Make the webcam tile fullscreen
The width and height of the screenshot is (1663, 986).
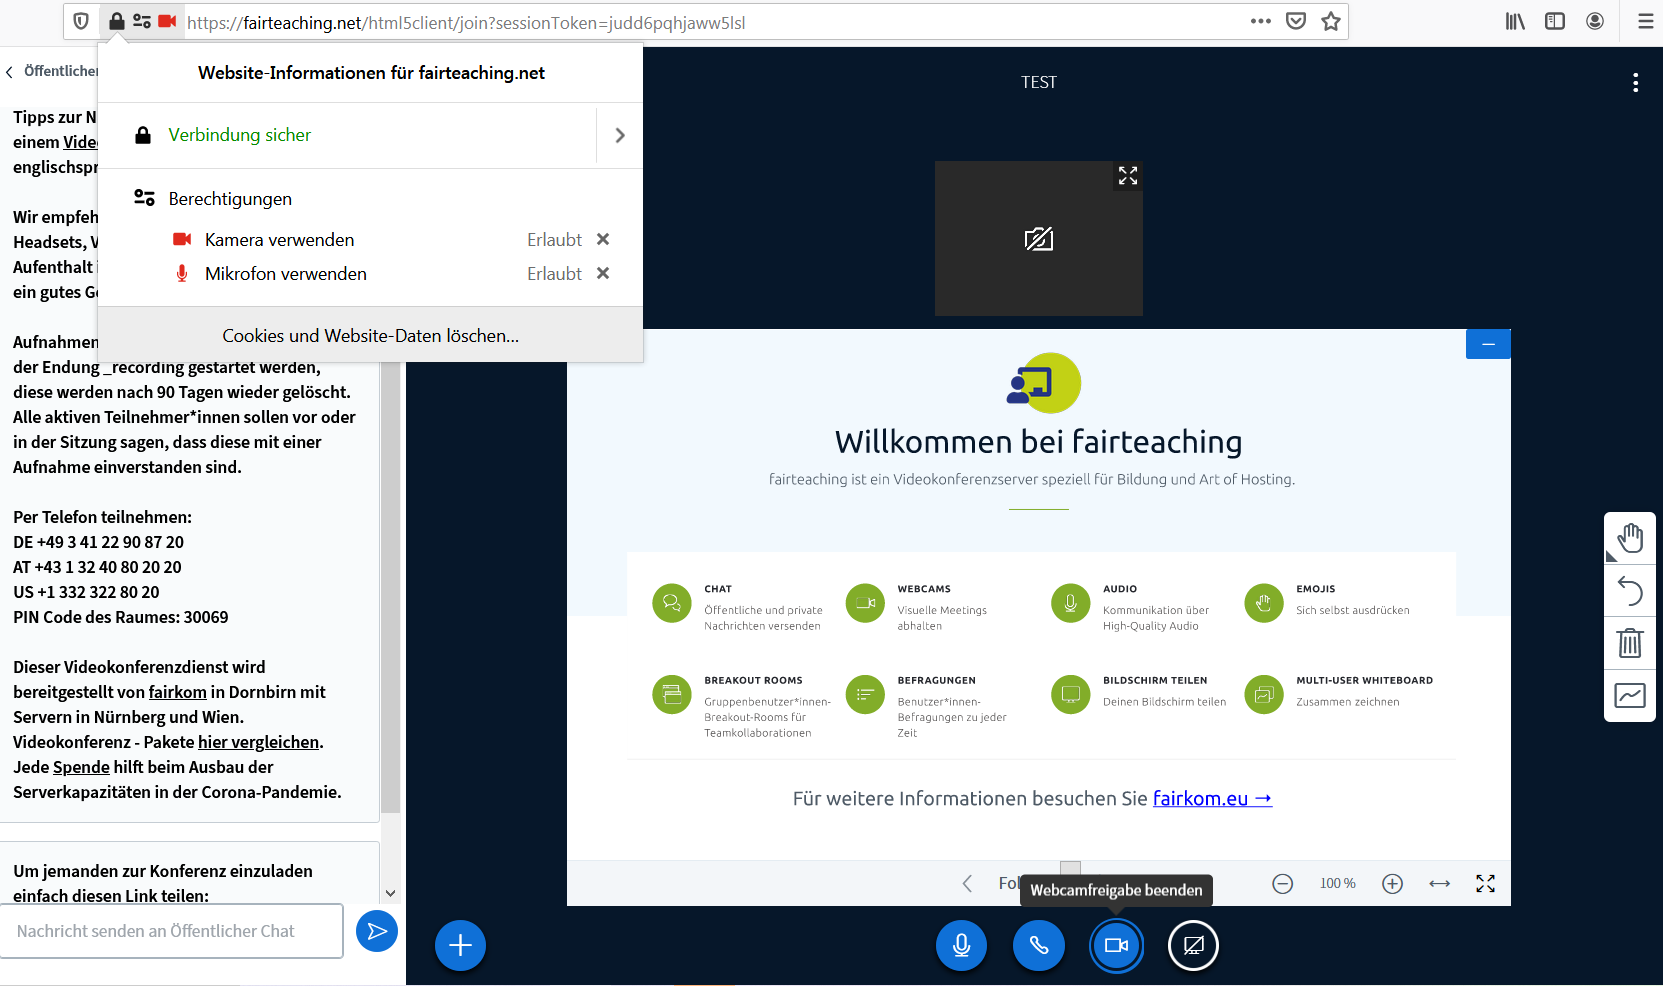tap(1128, 176)
